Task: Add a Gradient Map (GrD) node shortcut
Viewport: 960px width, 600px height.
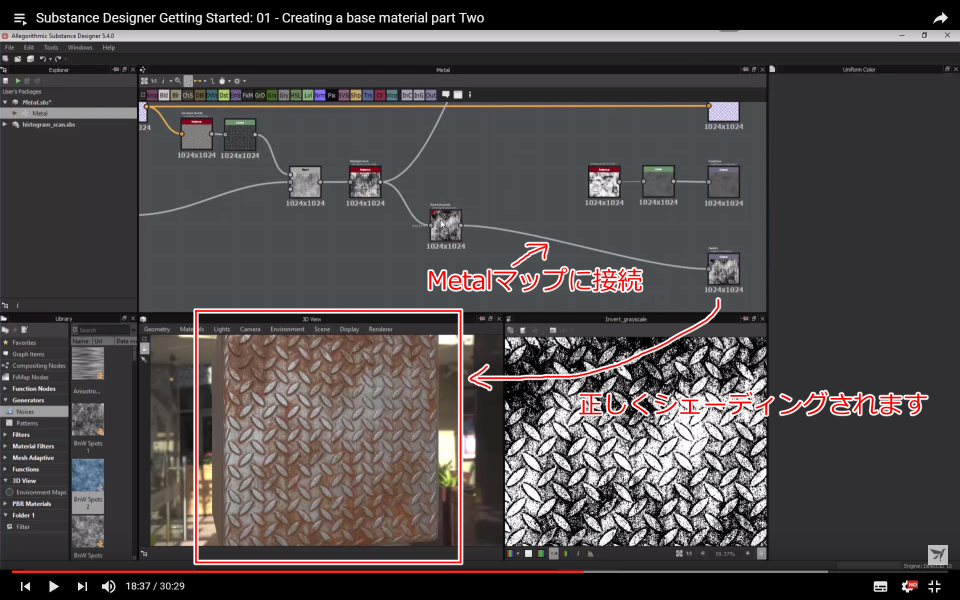Action: click(x=260, y=96)
